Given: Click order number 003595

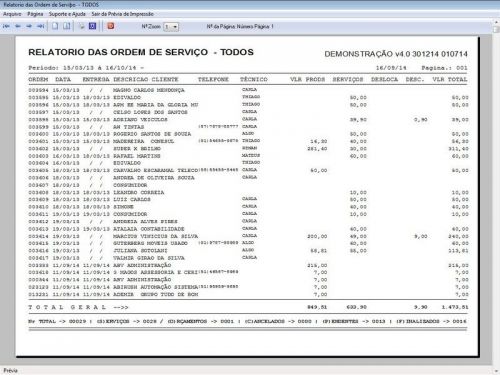Looking at the screenshot, I should (38, 98).
